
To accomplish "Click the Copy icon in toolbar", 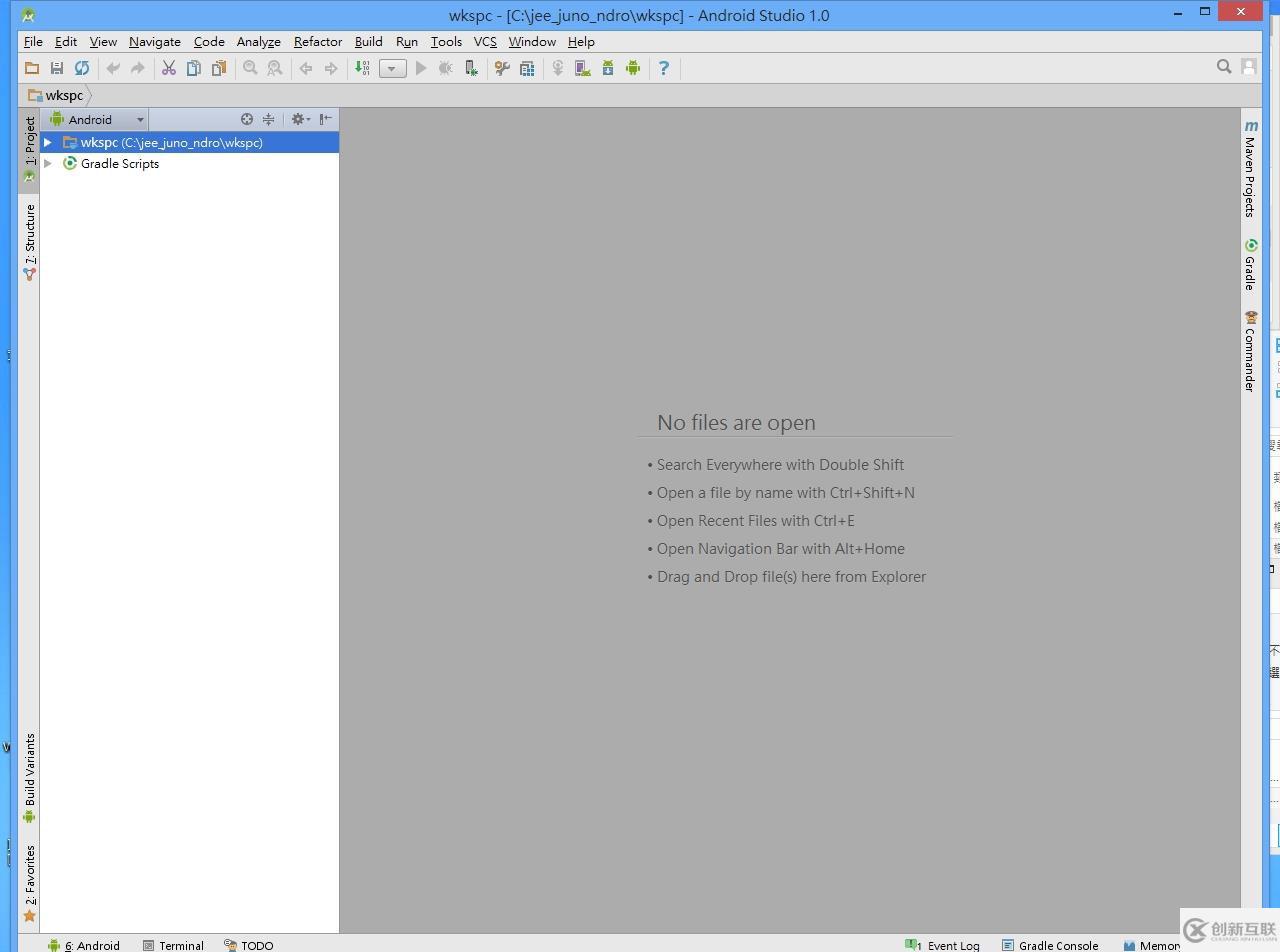I will [194, 68].
